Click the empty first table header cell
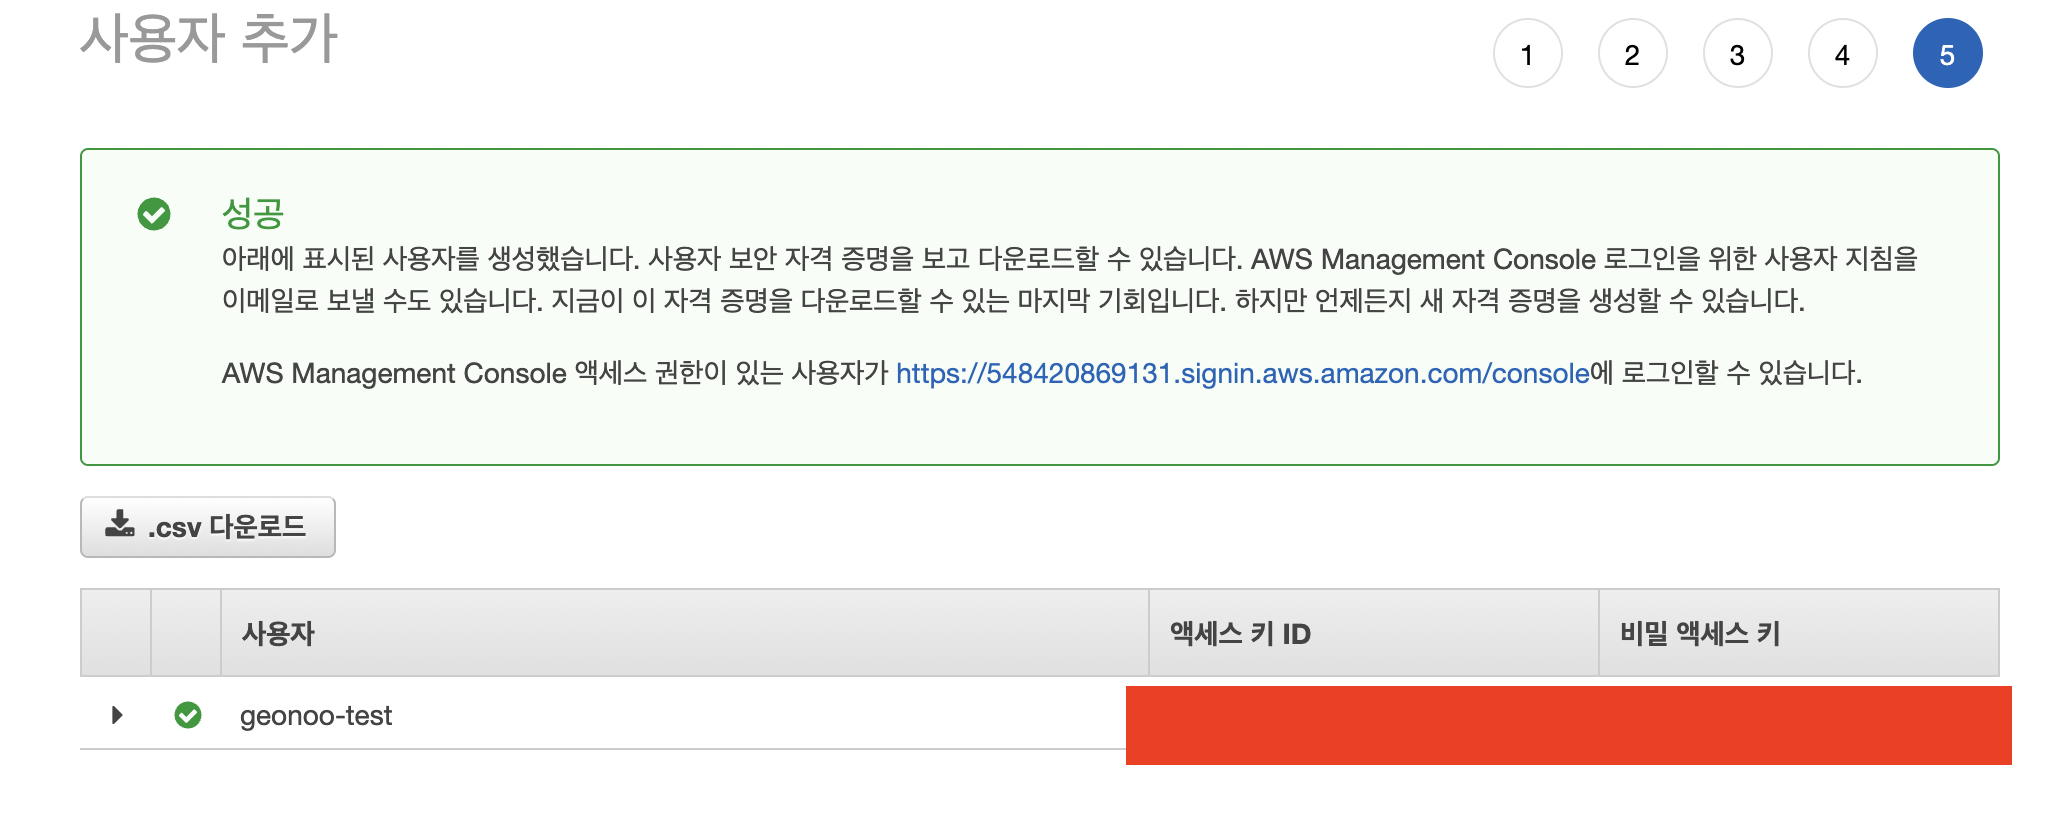 [x=116, y=633]
